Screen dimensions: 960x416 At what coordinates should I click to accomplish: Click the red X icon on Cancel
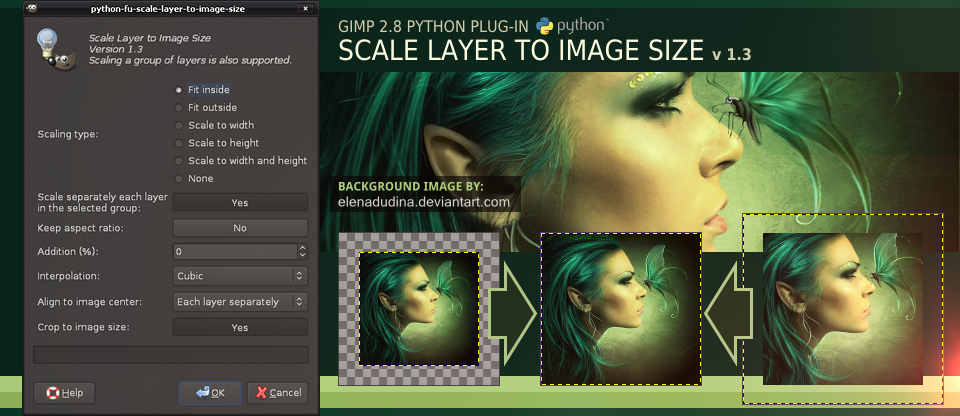tap(261, 393)
